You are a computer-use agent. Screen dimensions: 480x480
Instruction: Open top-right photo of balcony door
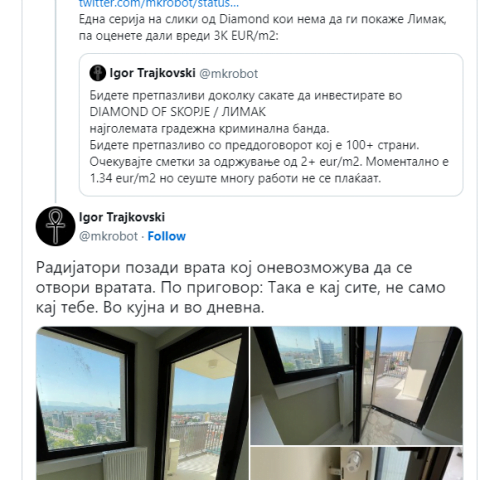[357, 386]
